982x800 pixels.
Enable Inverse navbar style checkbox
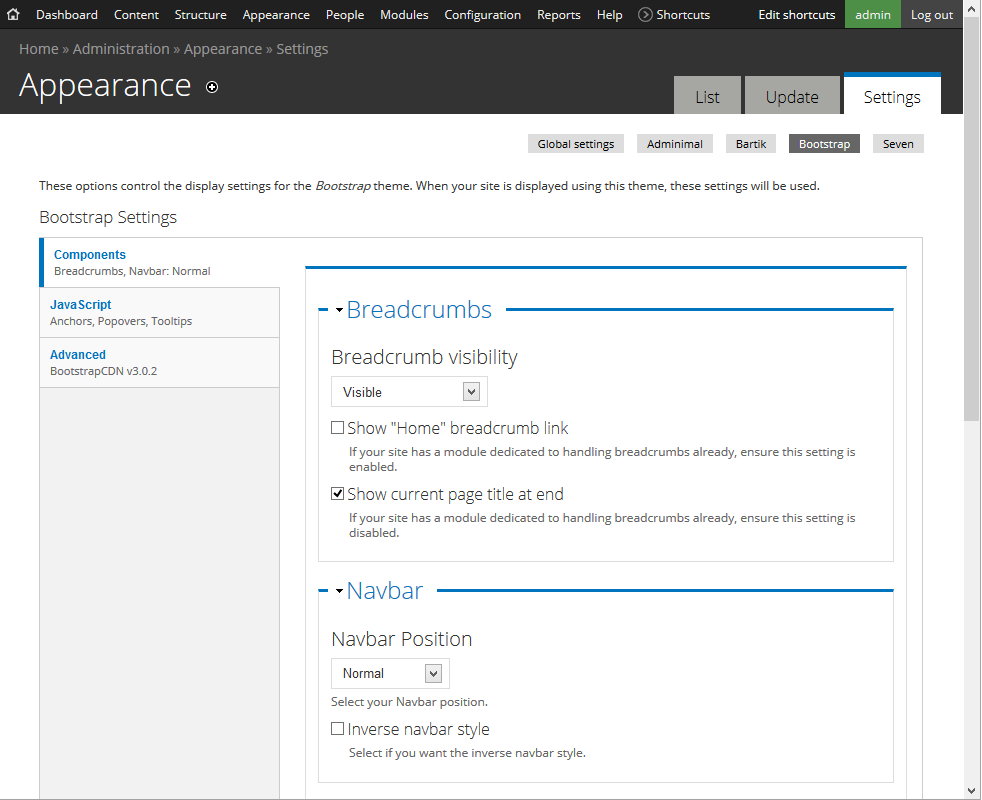[338, 729]
